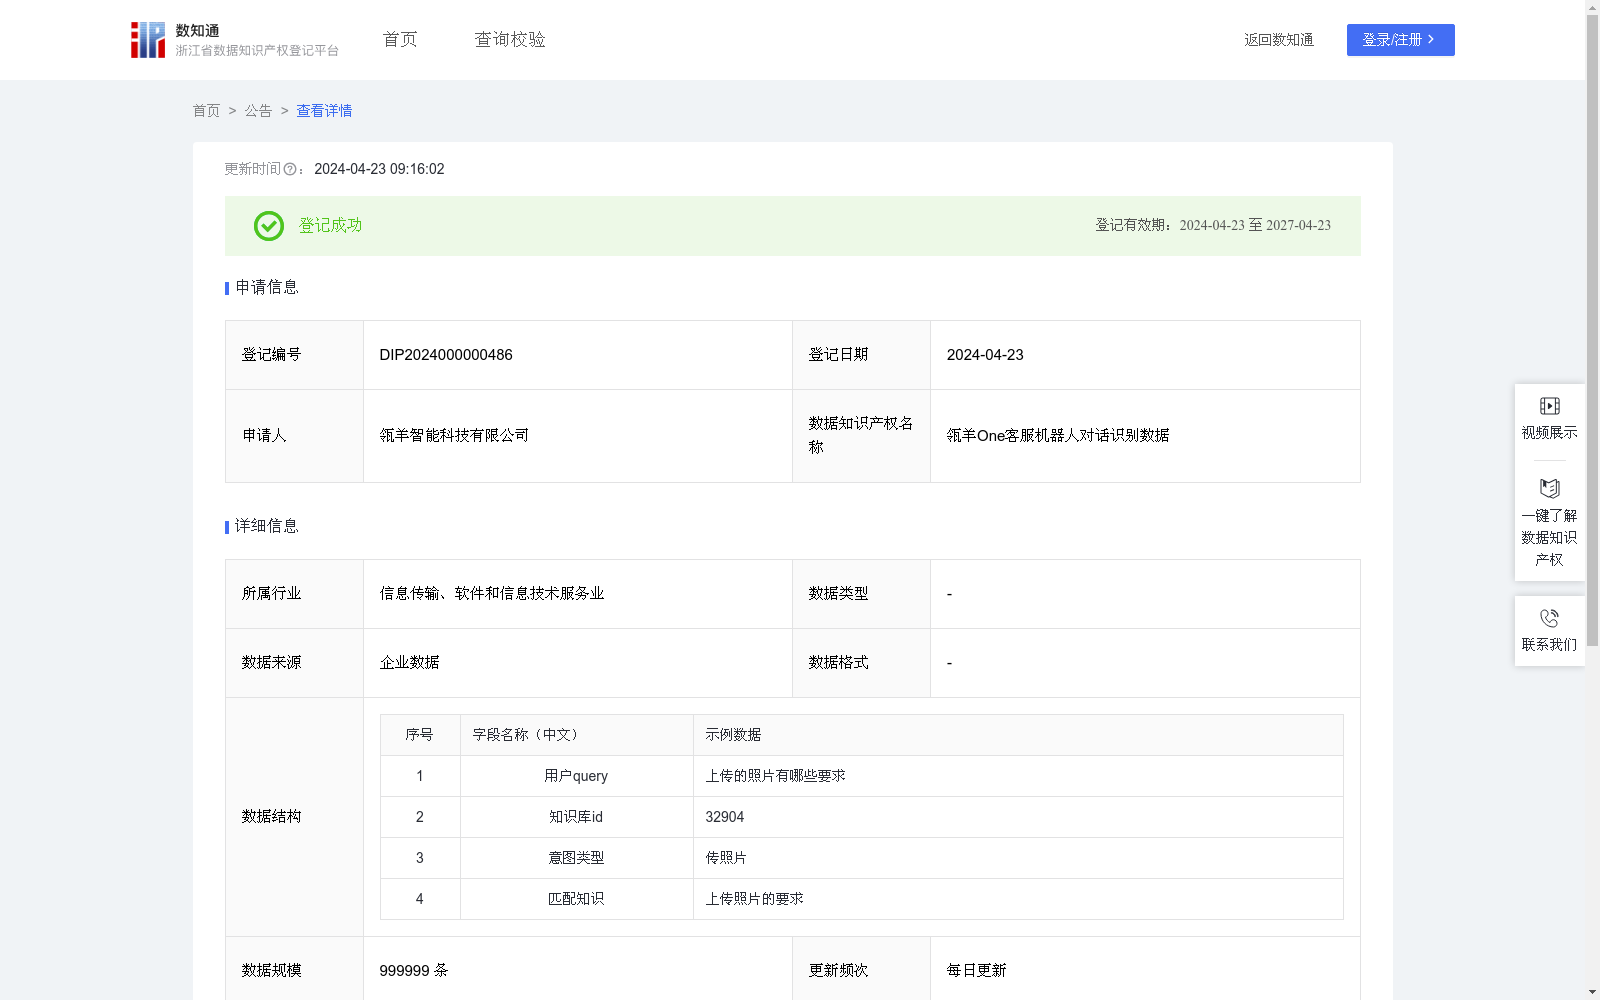Click the vertical scrollbar thumb
This screenshot has height=1000, width=1600.
(1592, 330)
